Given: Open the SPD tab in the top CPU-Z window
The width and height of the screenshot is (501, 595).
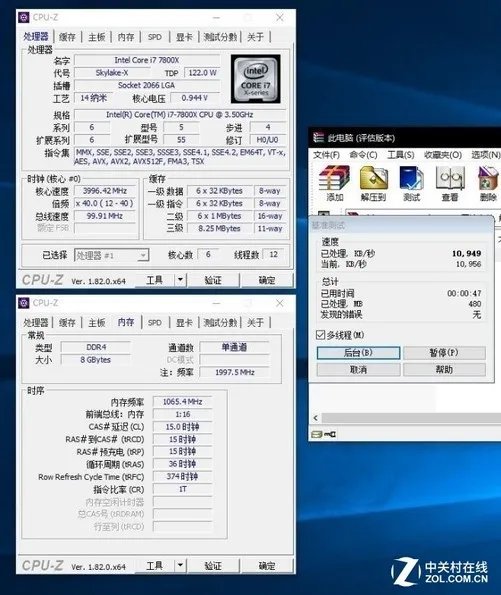Looking at the screenshot, I should pyautogui.click(x=155, y=37).
